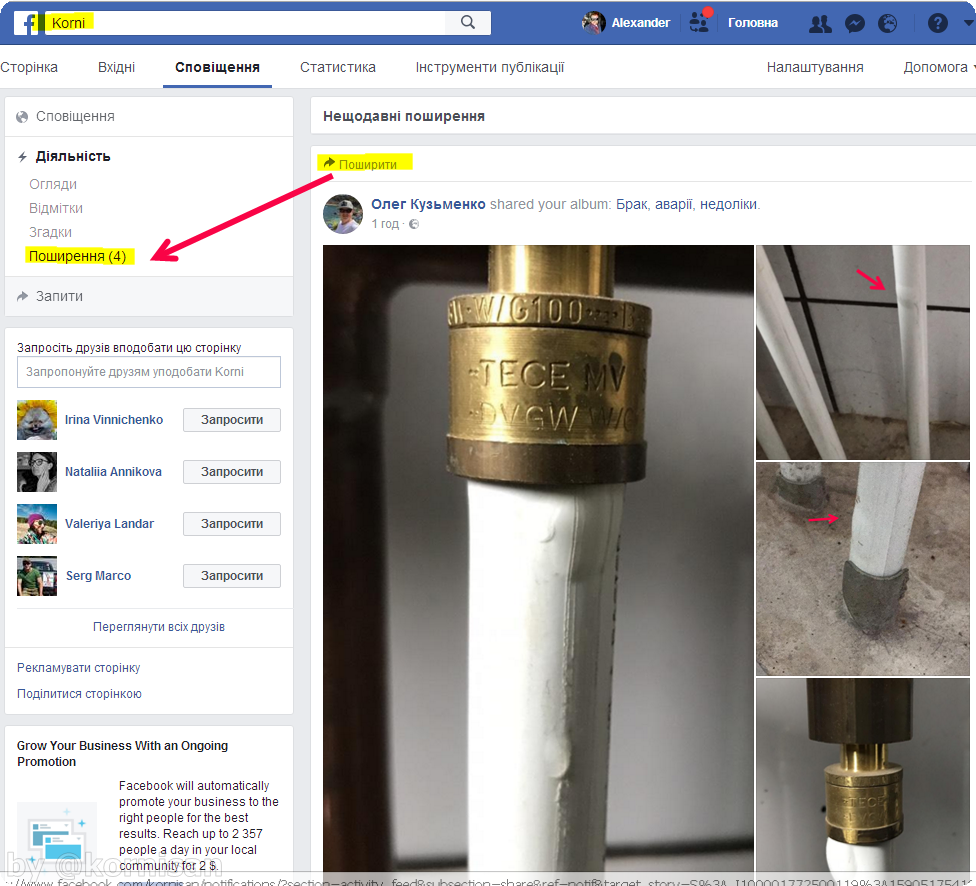Click the search magnifier icon

[x=468, y=22]
